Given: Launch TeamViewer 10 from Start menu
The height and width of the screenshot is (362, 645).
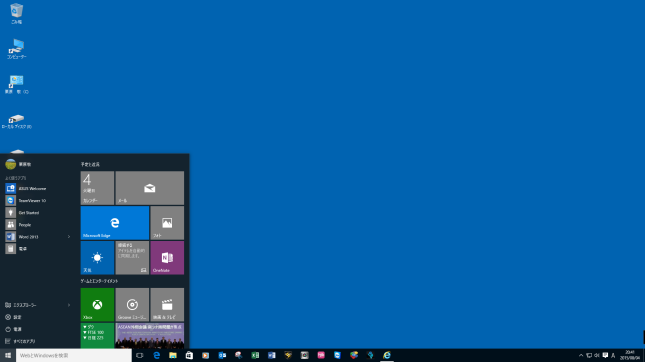Looking at the screenshot, I should (x=39, y=200).
